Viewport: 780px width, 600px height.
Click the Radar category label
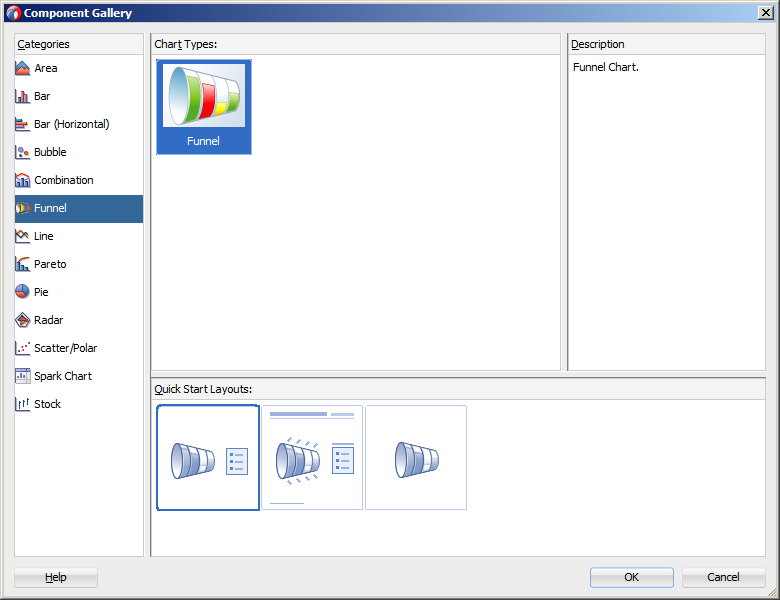pos(49,320)
